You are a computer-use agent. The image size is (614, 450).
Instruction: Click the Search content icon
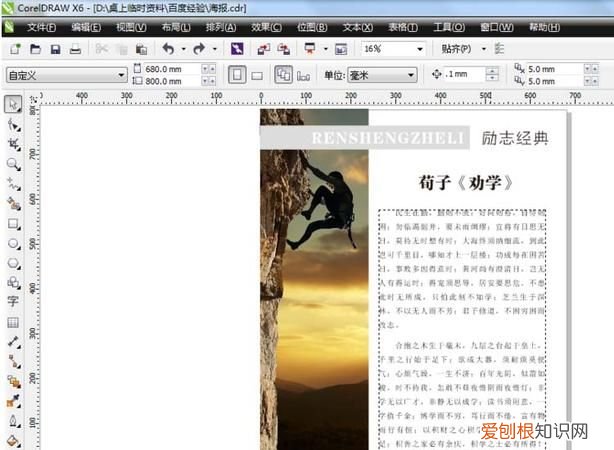[x=237, y=49]
